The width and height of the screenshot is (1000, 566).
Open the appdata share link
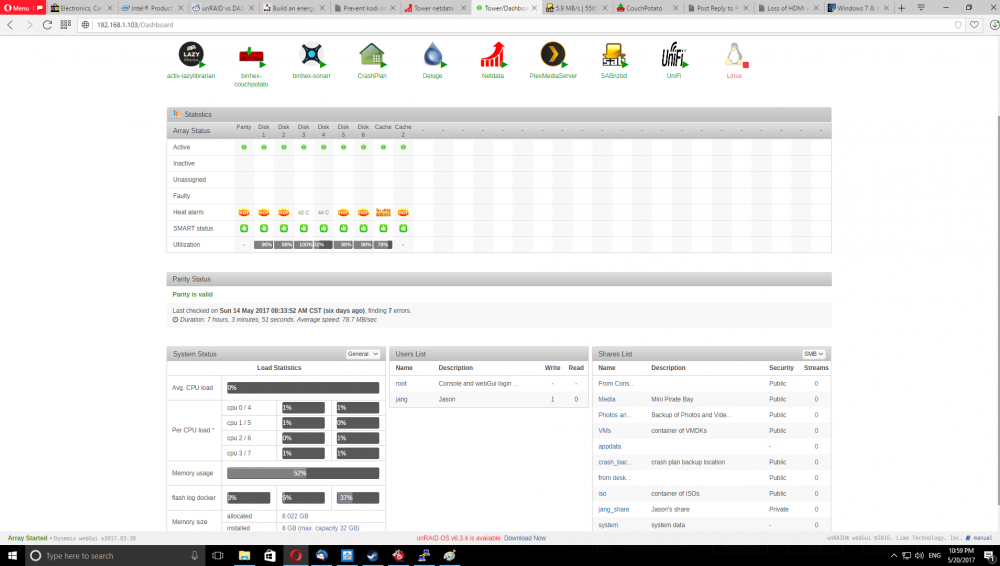tap(609, 447)
